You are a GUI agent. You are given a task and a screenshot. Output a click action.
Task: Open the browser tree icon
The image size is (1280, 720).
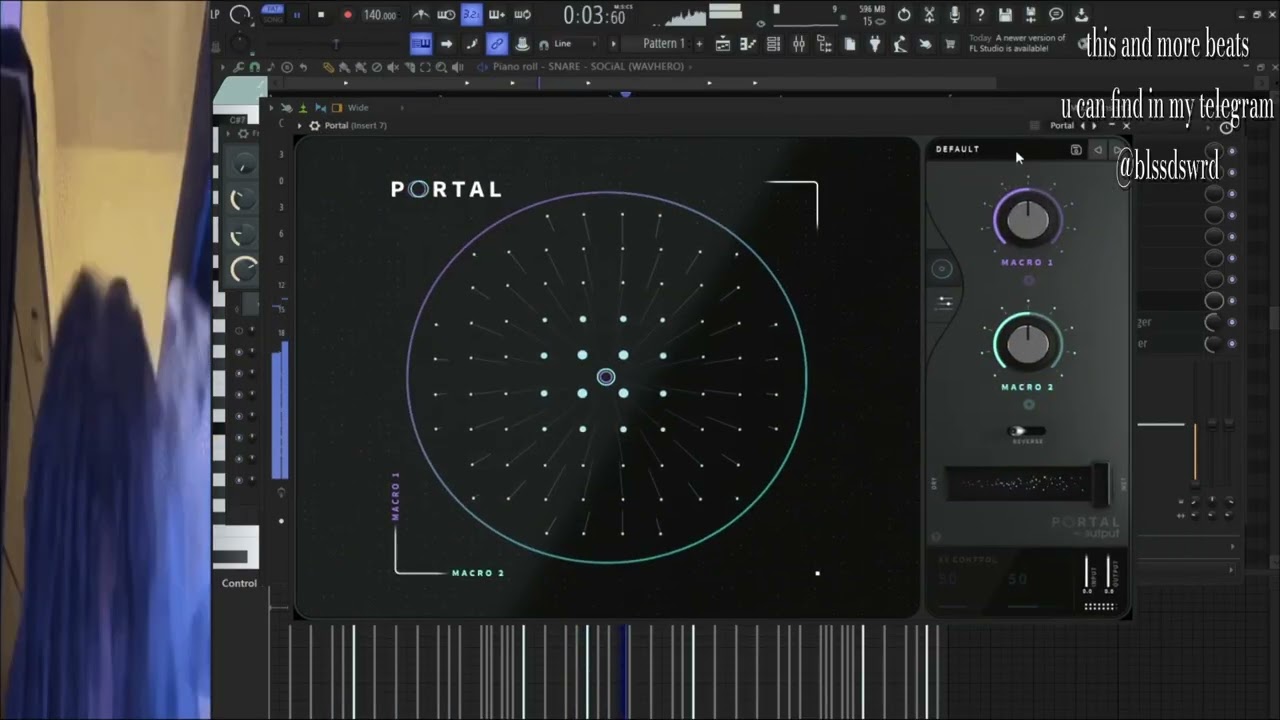(x=824, y=44)
